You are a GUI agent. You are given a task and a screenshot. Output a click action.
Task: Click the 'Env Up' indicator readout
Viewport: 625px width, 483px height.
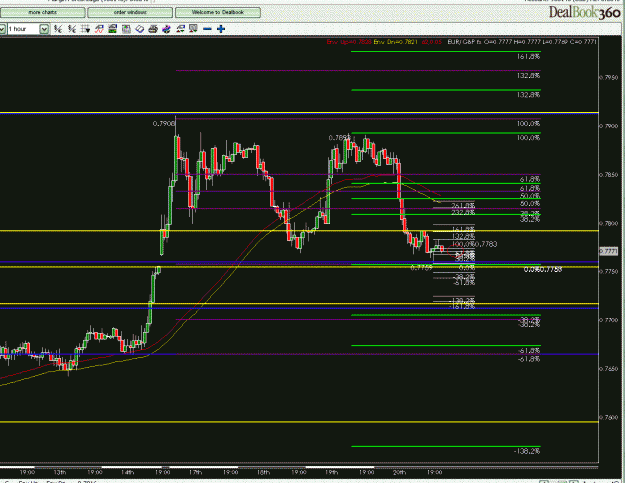(x=349, y=42)
